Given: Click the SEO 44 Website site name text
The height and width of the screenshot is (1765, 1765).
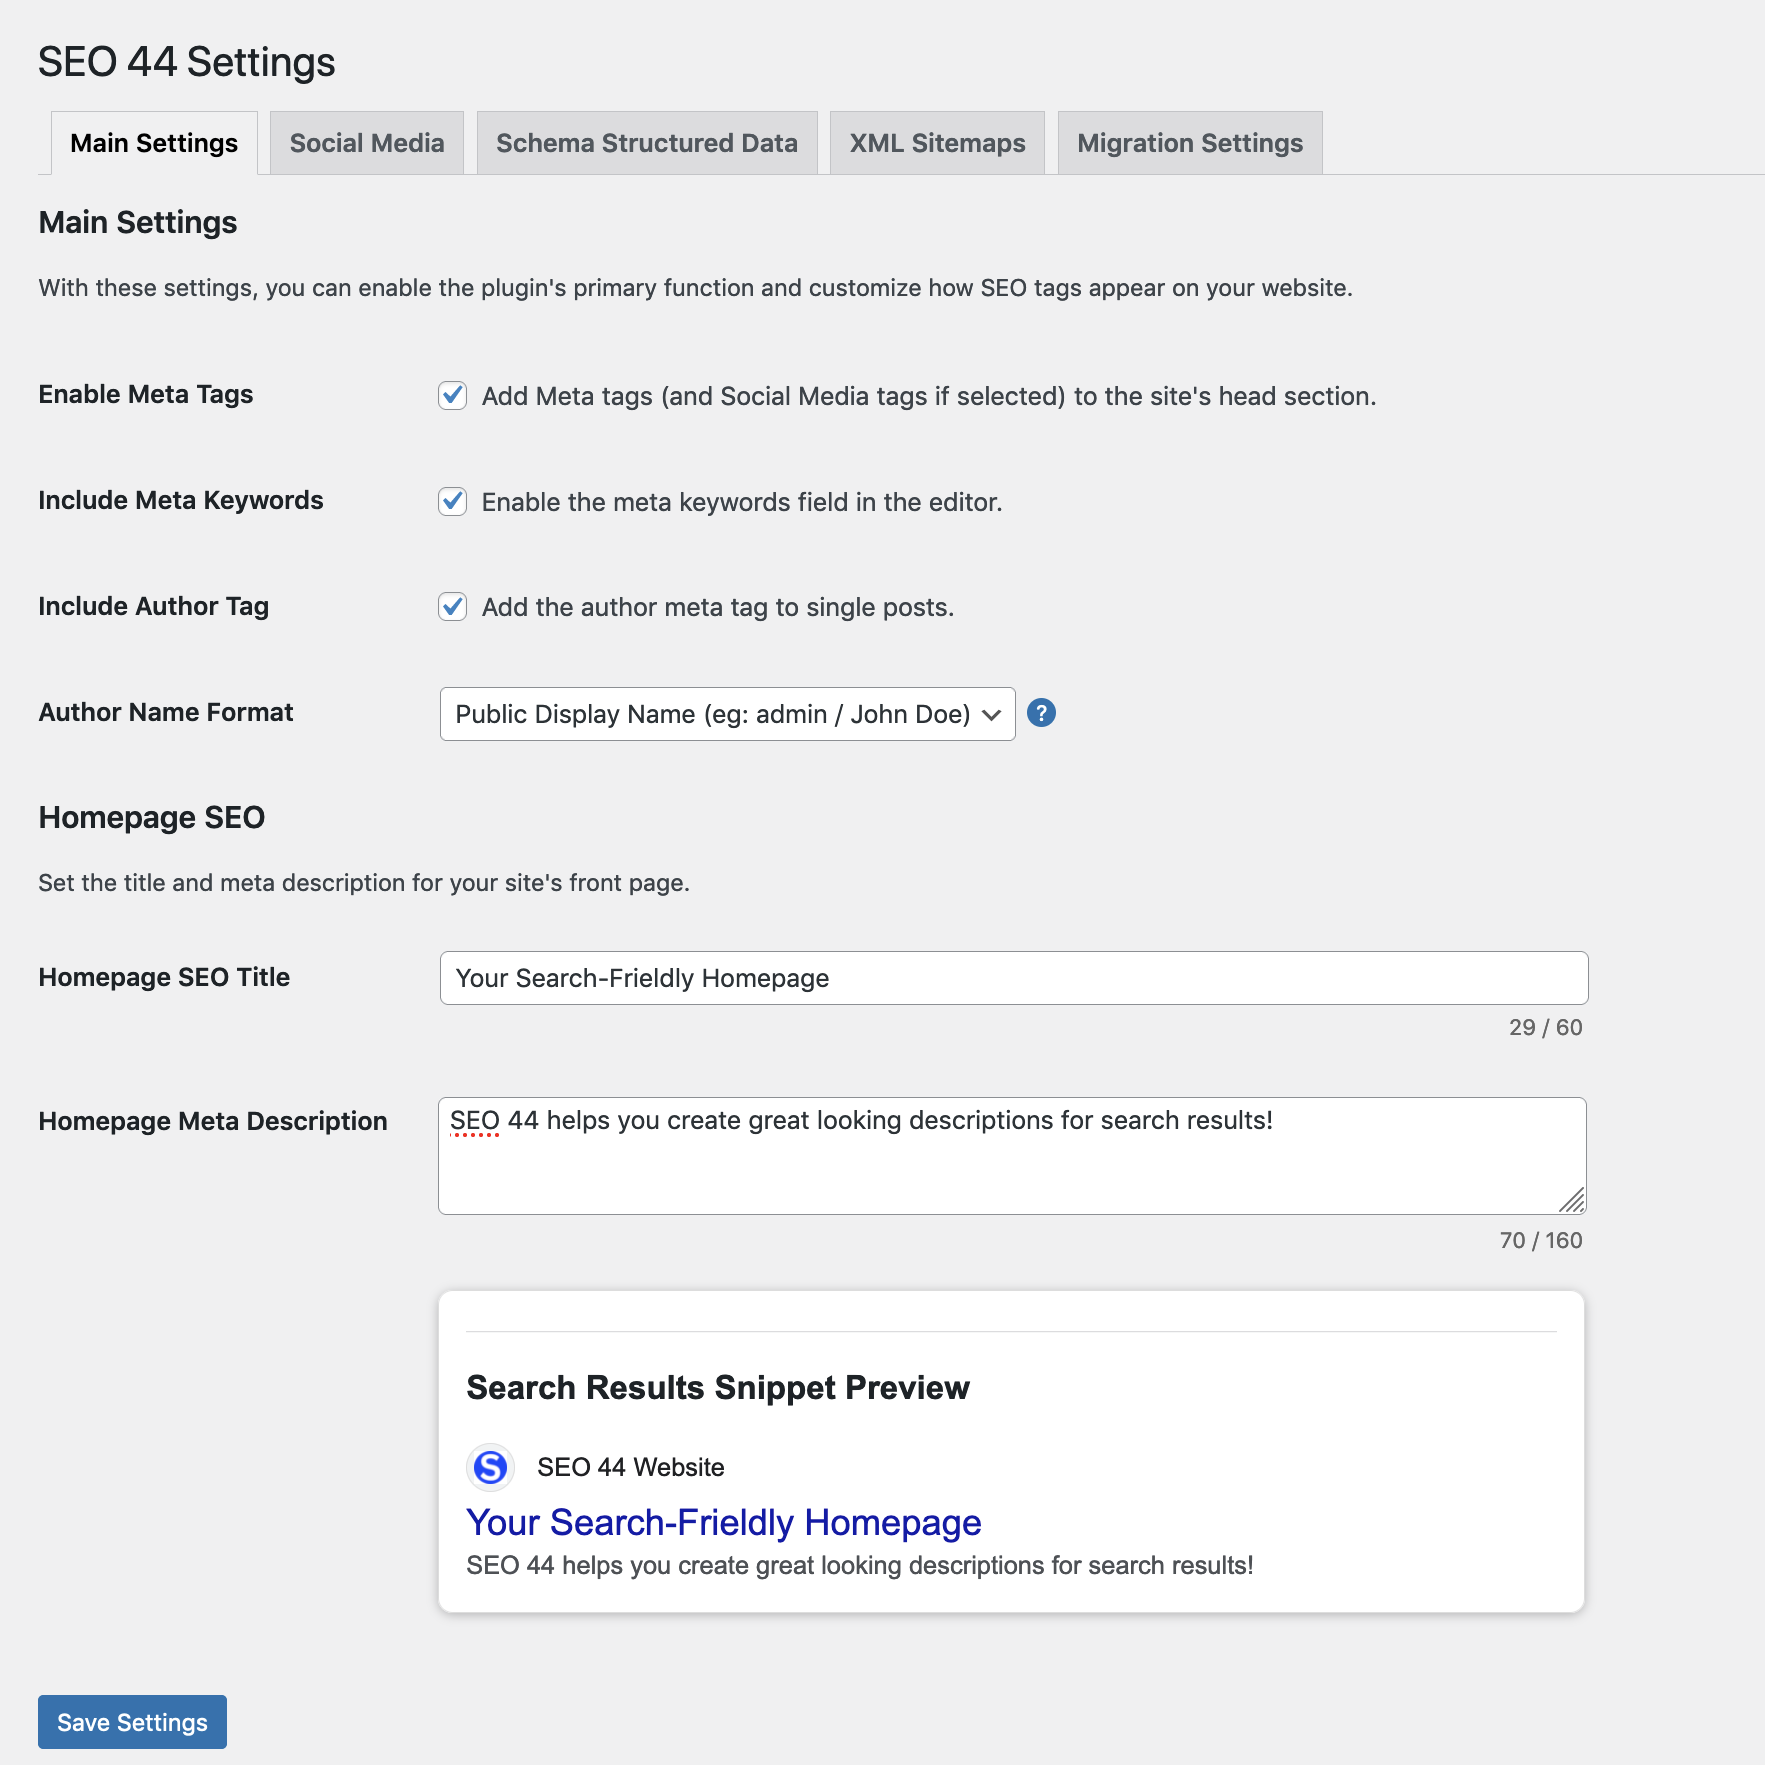Looking at the screenshot, I should 631,1468.
